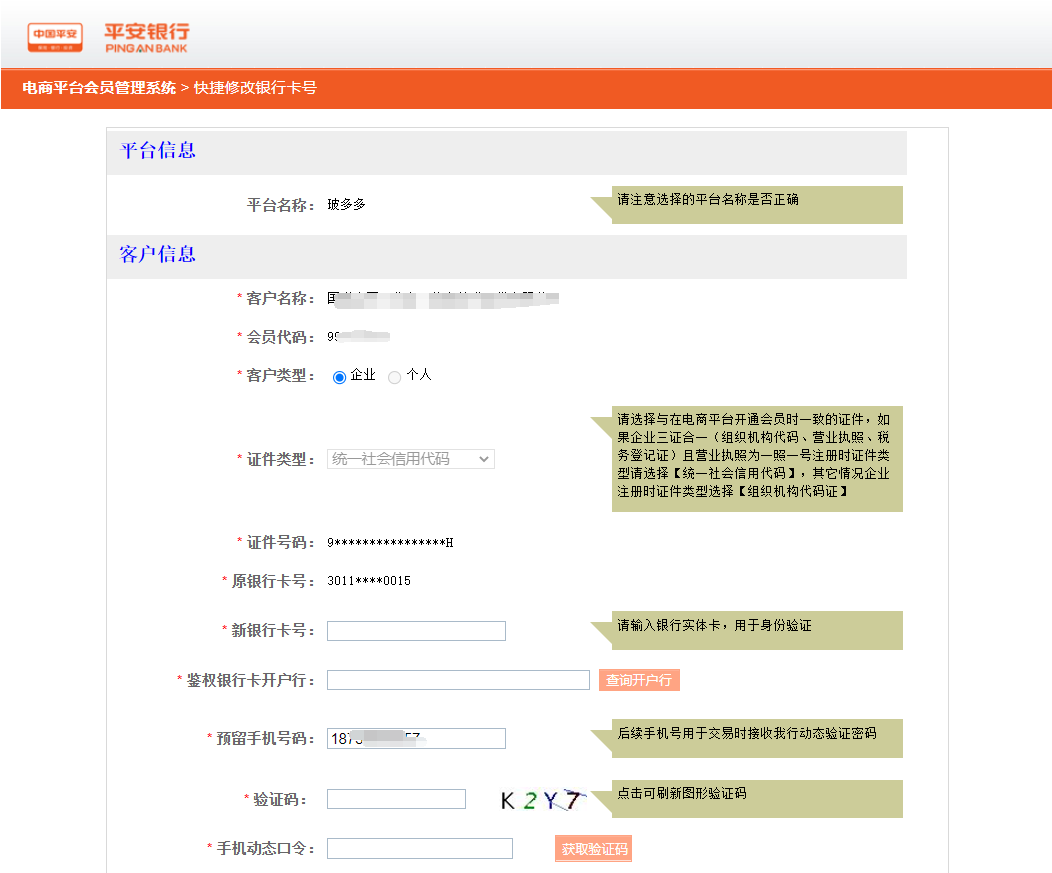Select the 企业 customer type radio button
Screen dimensions: 1052x873
pos(339,377)
